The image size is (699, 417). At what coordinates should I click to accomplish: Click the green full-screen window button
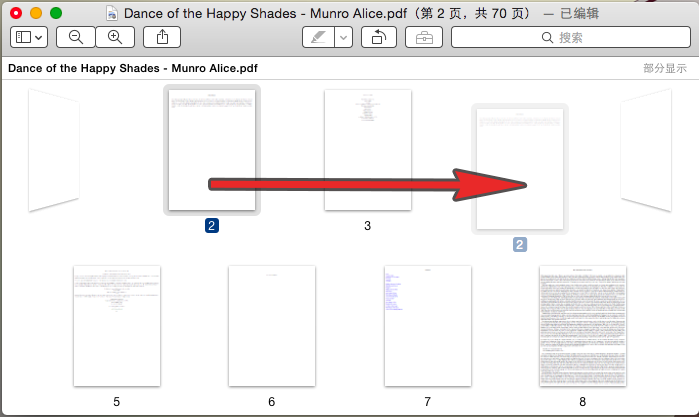tap(55, 13)
